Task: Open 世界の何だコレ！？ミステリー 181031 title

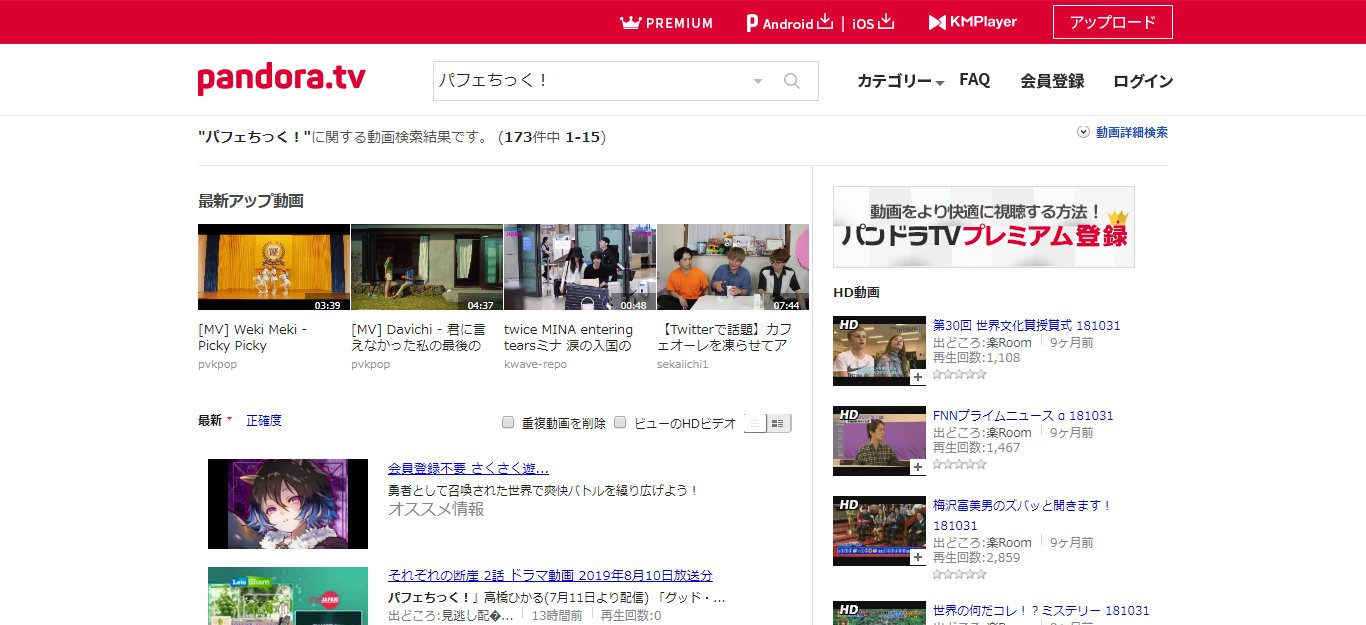Action: [x=1041, y=610]
